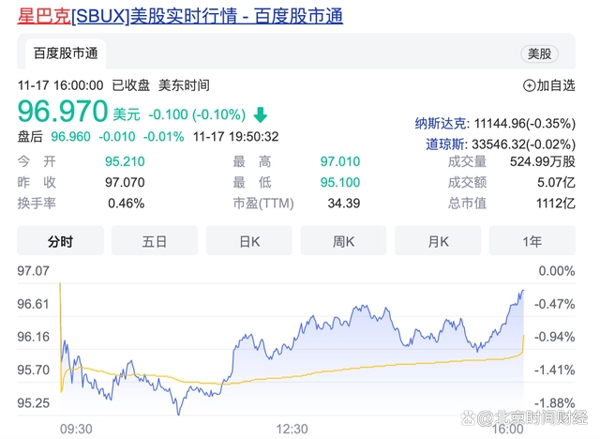Switch chart to 周K view

tap(344, 241)
